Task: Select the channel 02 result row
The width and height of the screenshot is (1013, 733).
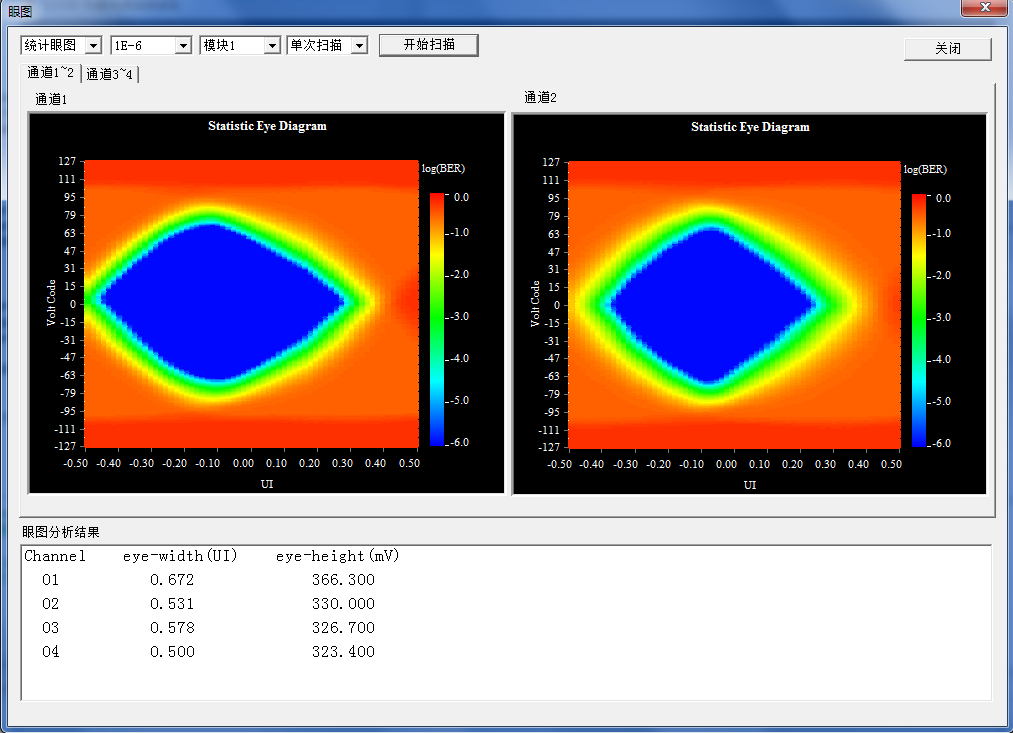Action: 200,604
